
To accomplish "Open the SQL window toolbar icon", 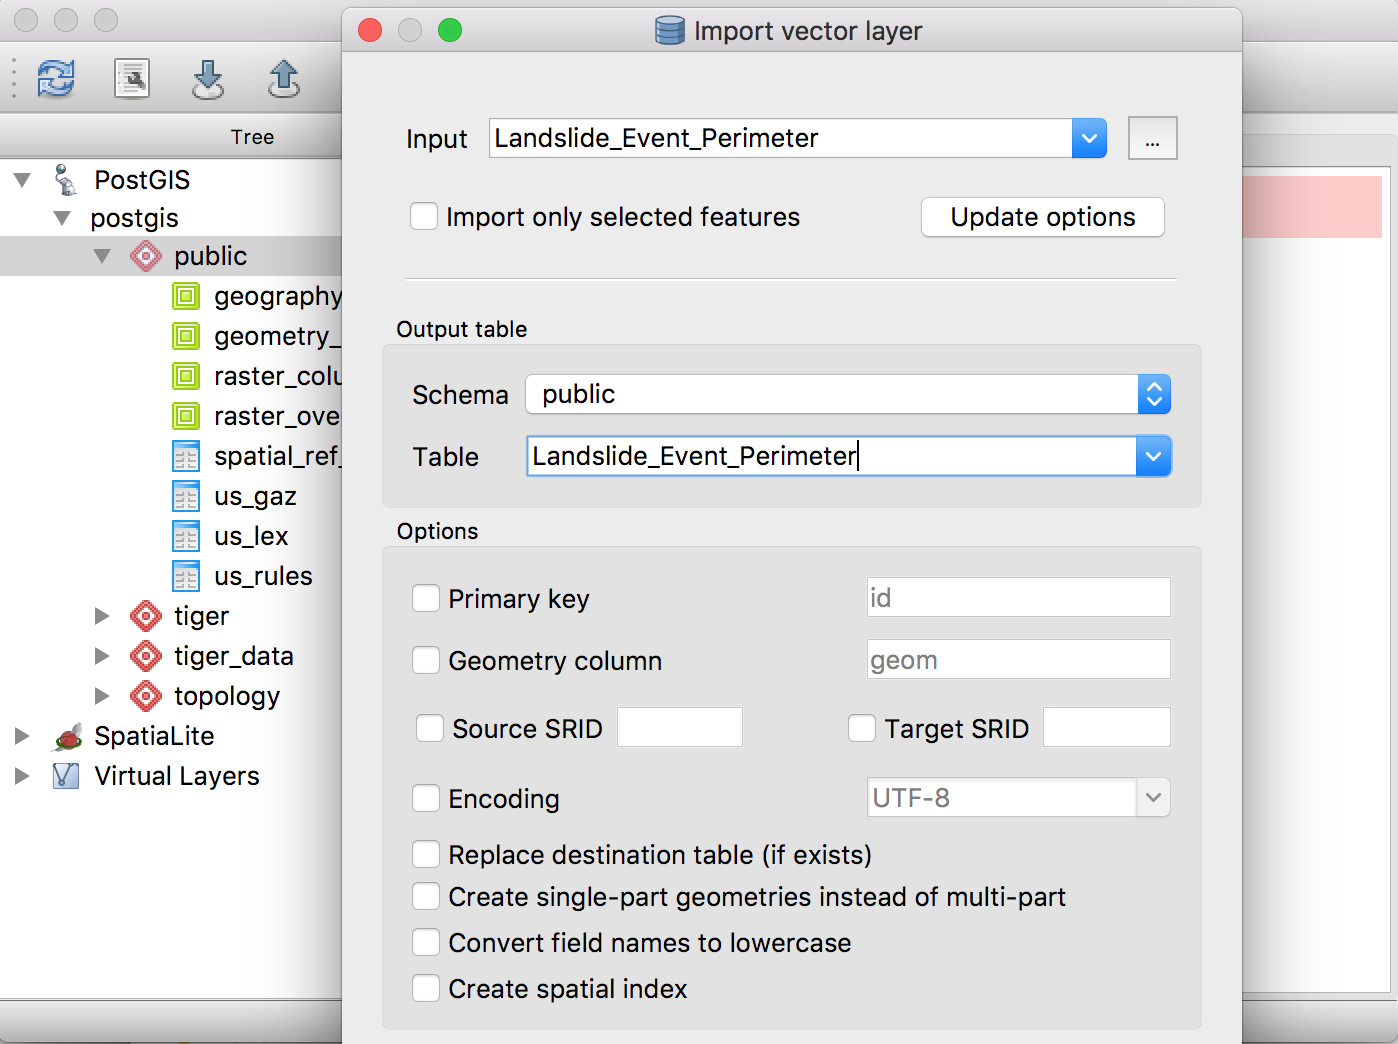I will point(132,78).
